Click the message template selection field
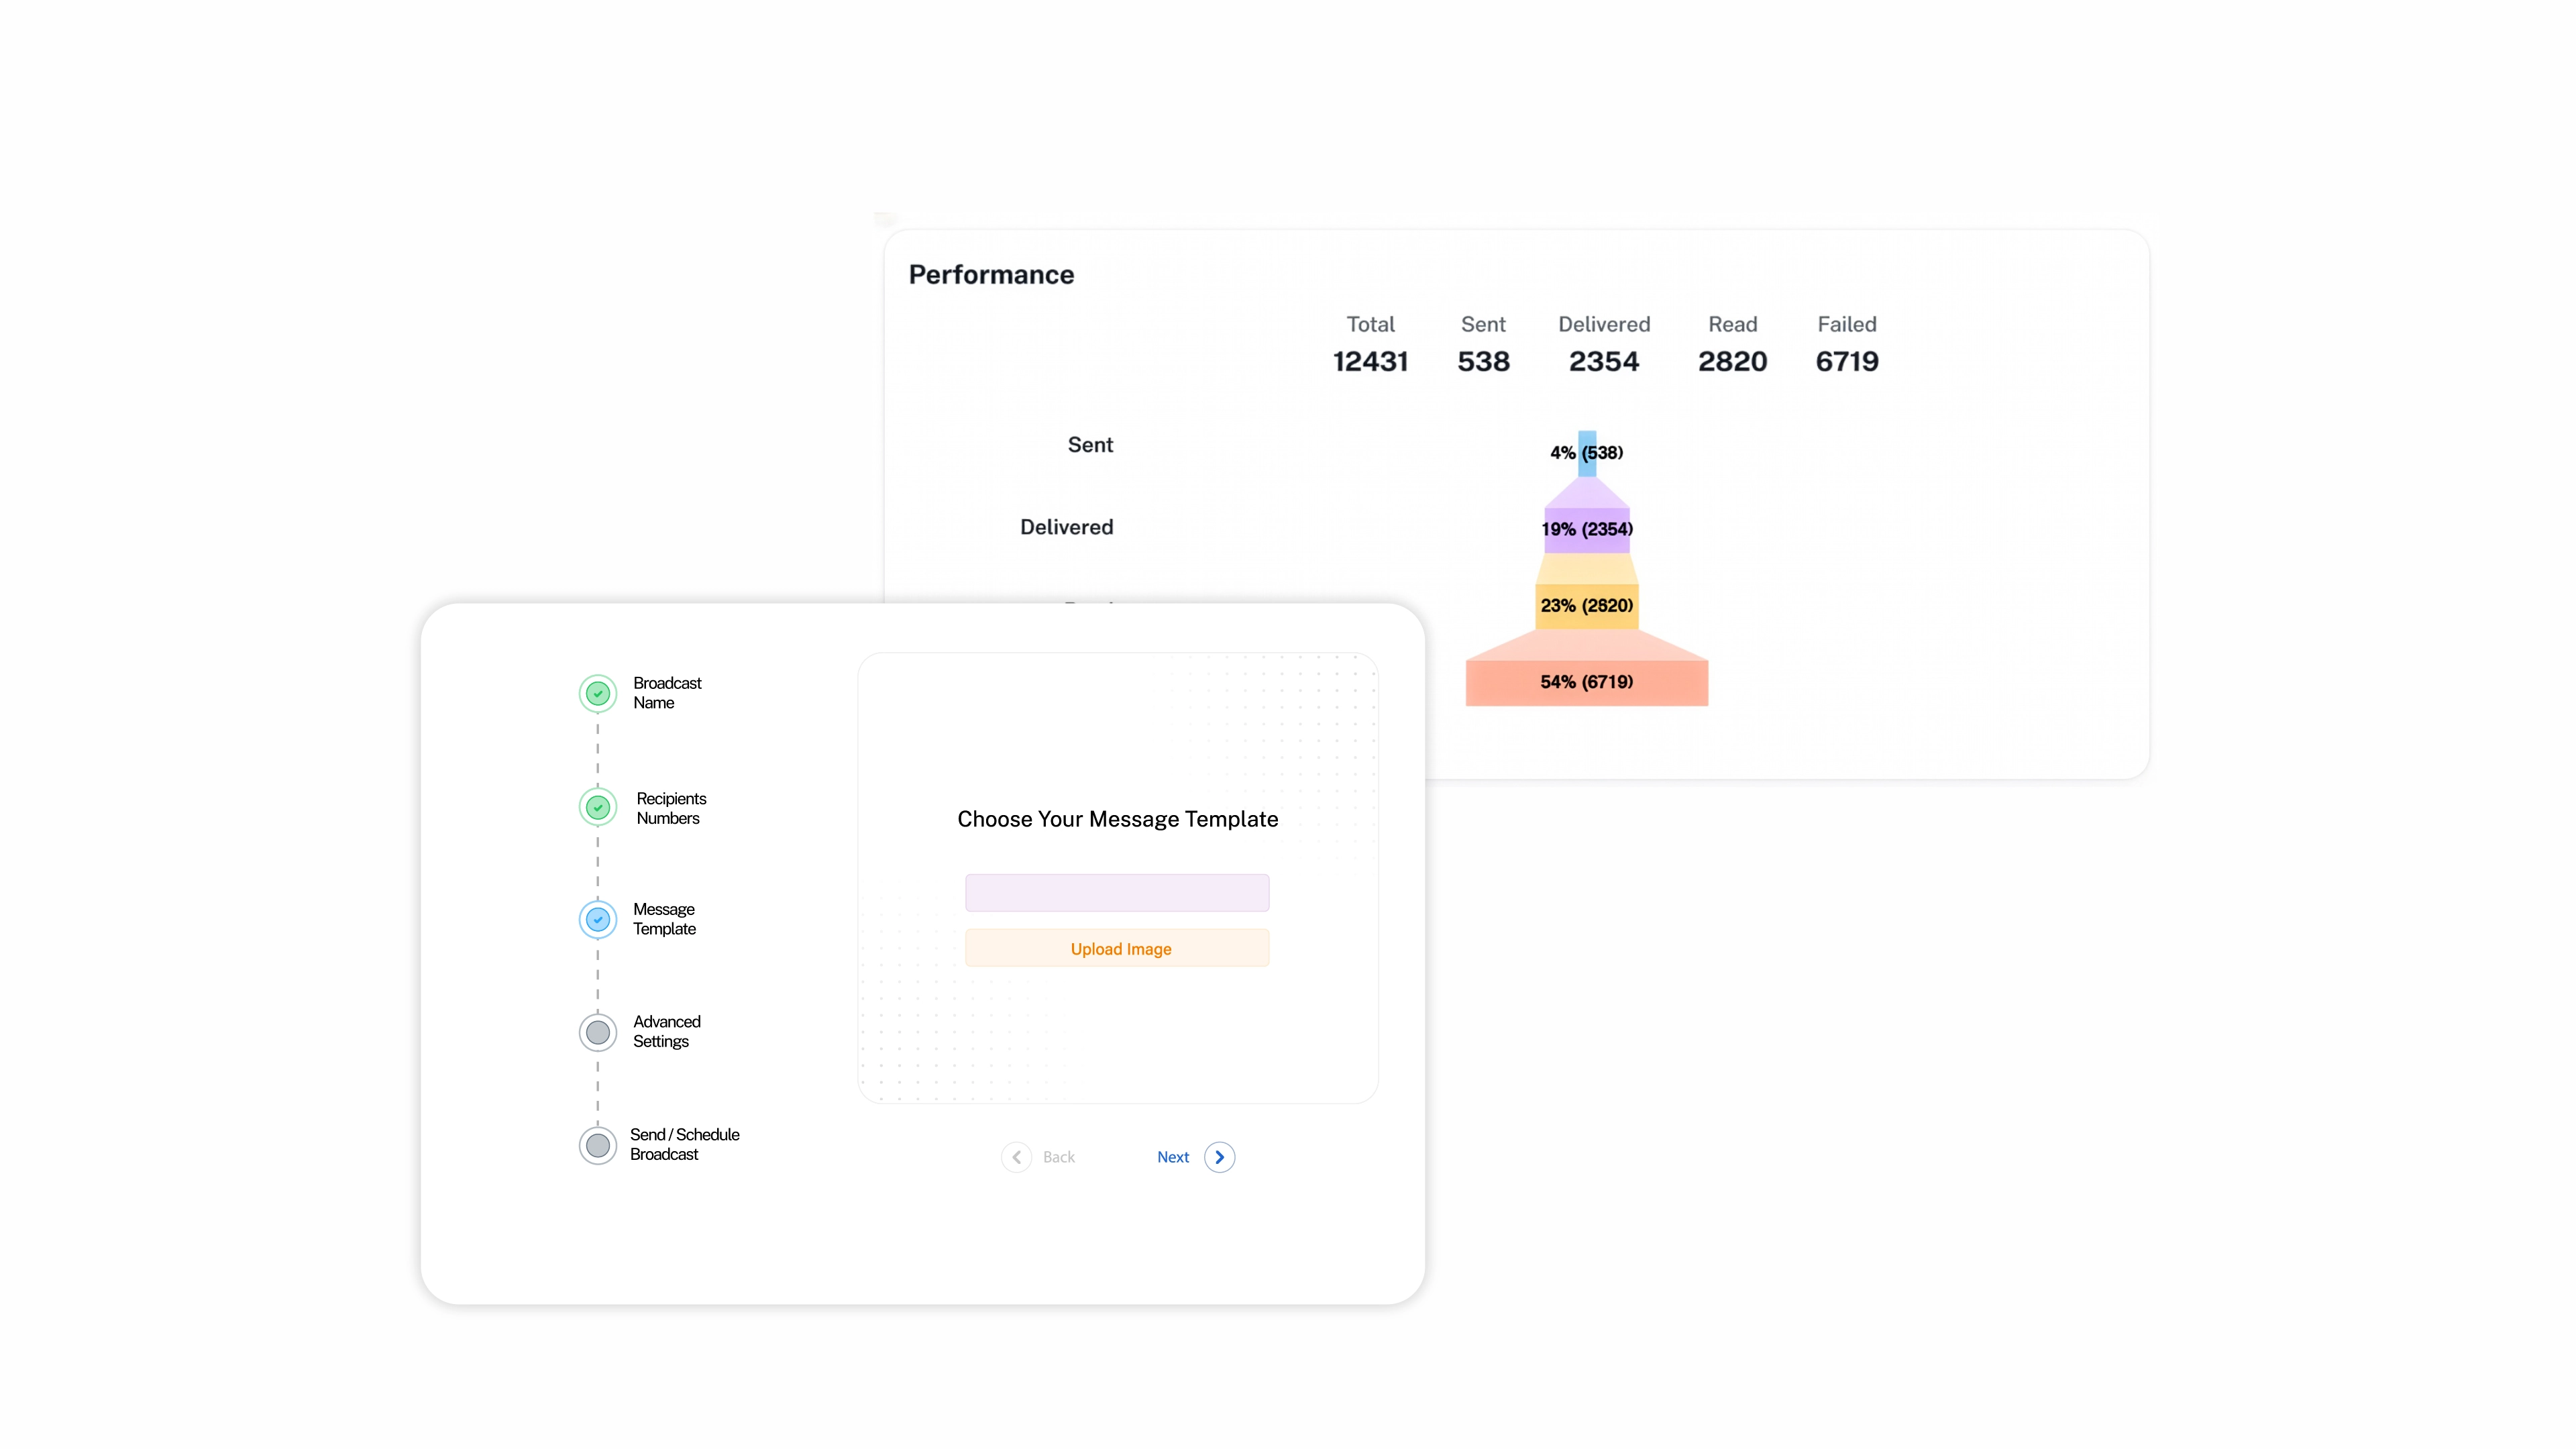This screenshot has height=1449, width=2576. [x=1117, y=892]
